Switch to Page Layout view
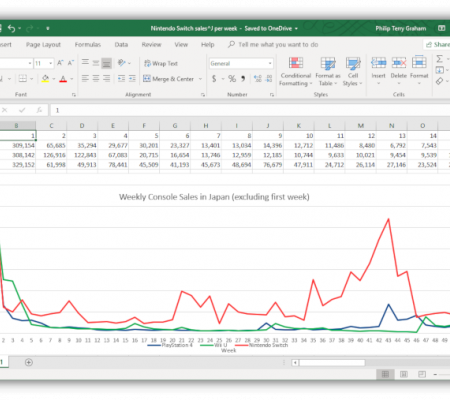 pos(404,374)
